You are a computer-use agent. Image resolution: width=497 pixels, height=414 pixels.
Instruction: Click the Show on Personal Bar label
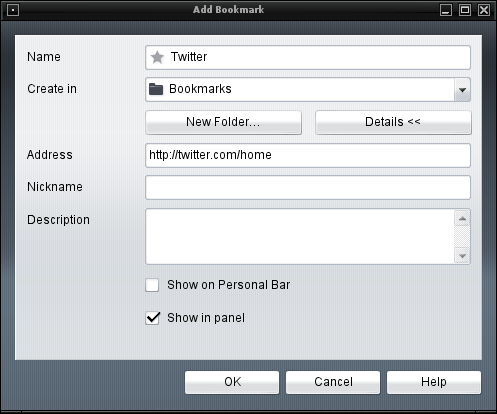click(x=229, y=285)
